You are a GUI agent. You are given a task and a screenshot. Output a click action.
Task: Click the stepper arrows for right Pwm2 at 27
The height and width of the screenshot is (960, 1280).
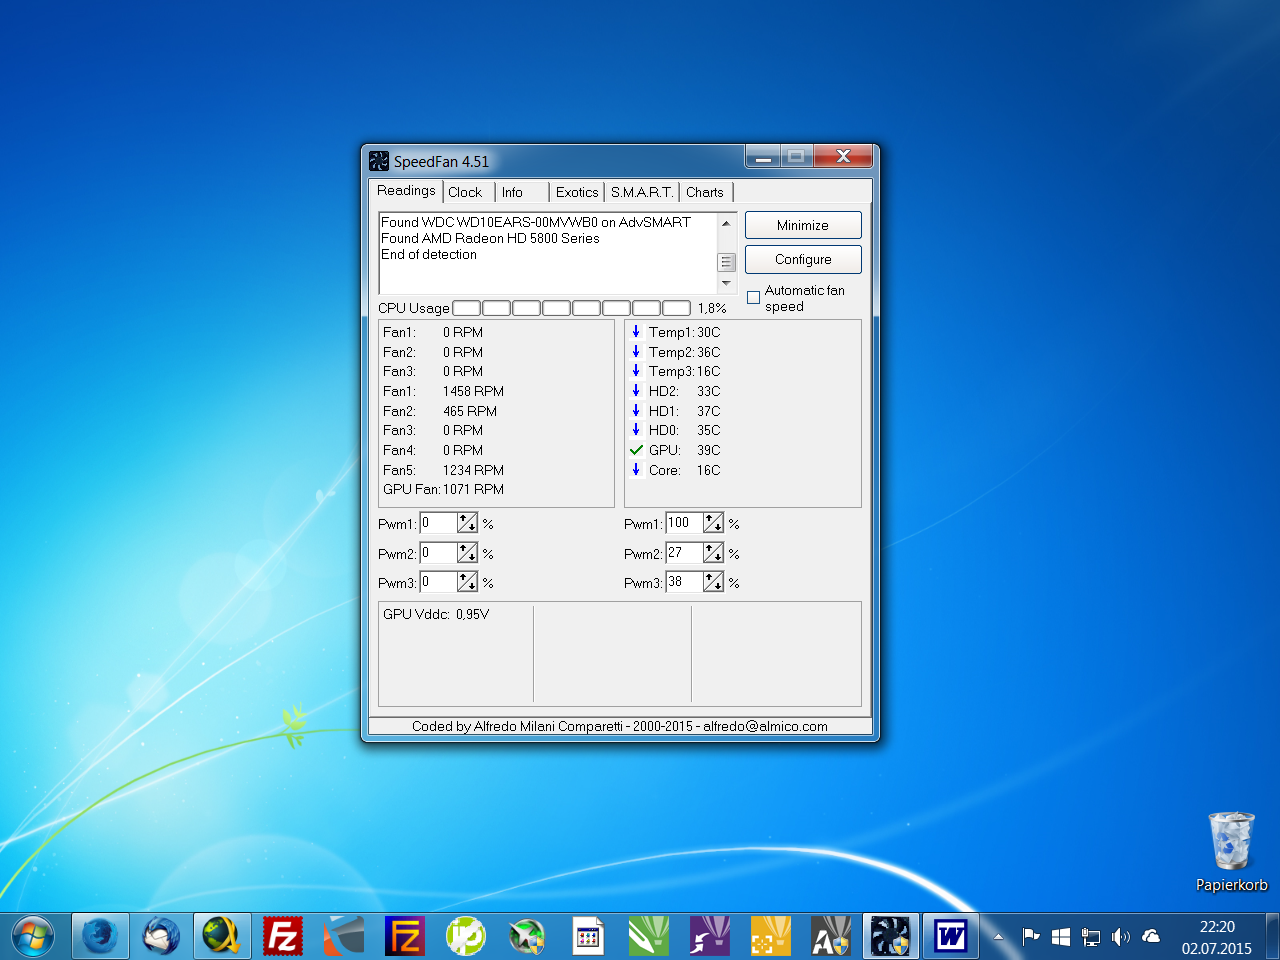coord(713,553)
